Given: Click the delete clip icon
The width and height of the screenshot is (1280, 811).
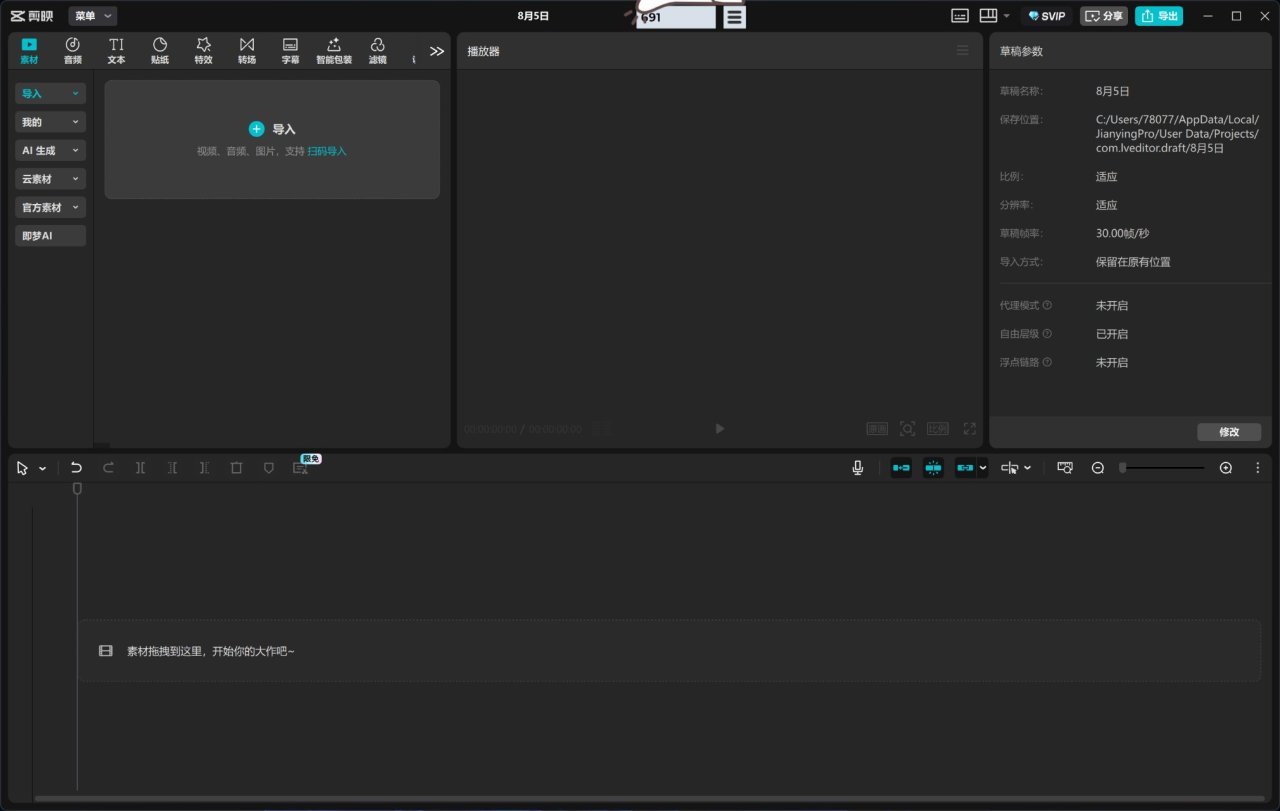Looking at the screenshot, I should coord(236,467).
